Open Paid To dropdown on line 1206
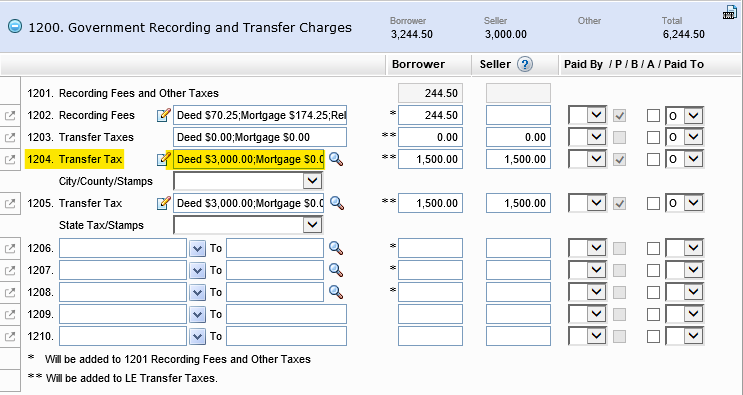The width and height of the screenshot is (743, 395). pos(684,248)
